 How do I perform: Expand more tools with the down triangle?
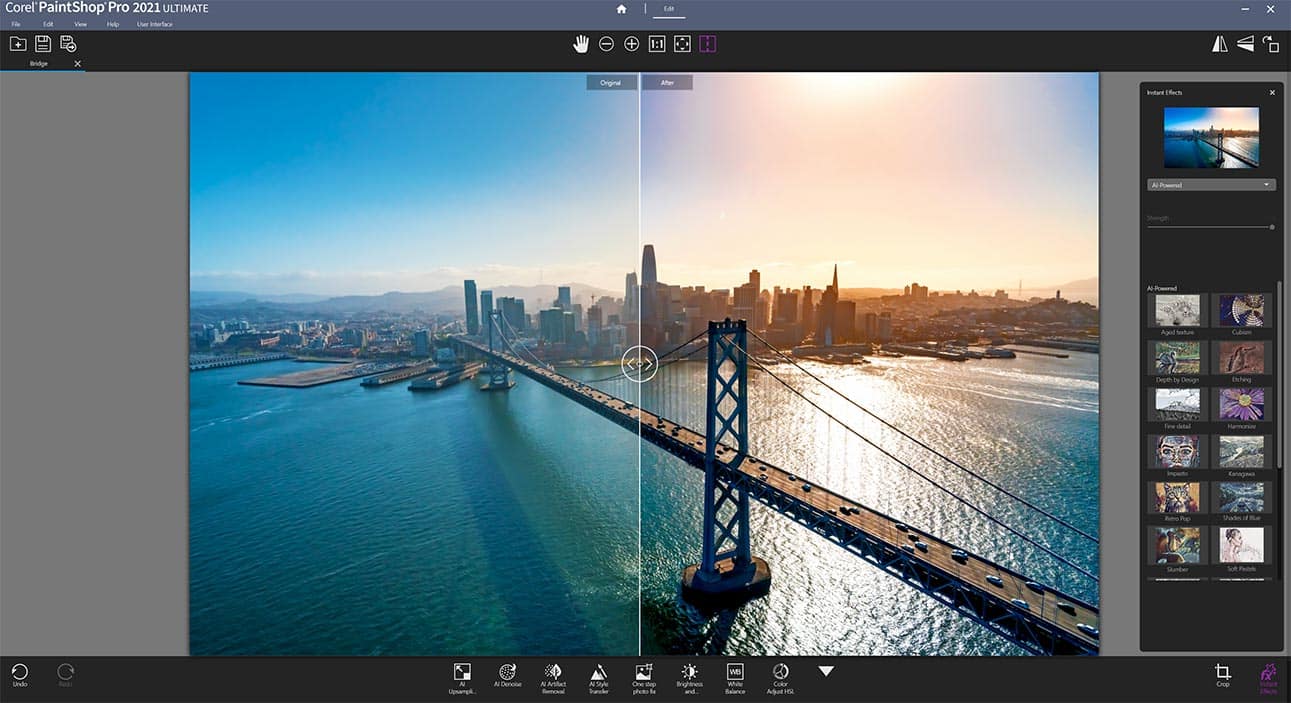click(x=826, y=671)
